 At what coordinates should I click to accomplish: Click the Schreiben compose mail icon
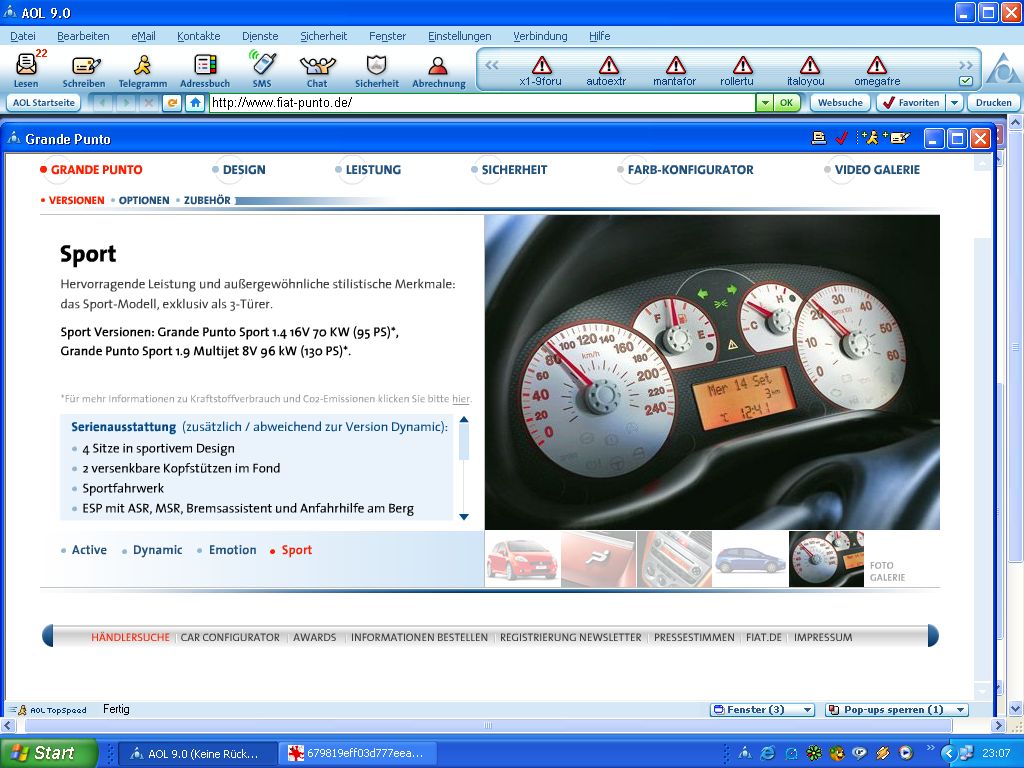[84, 67]
